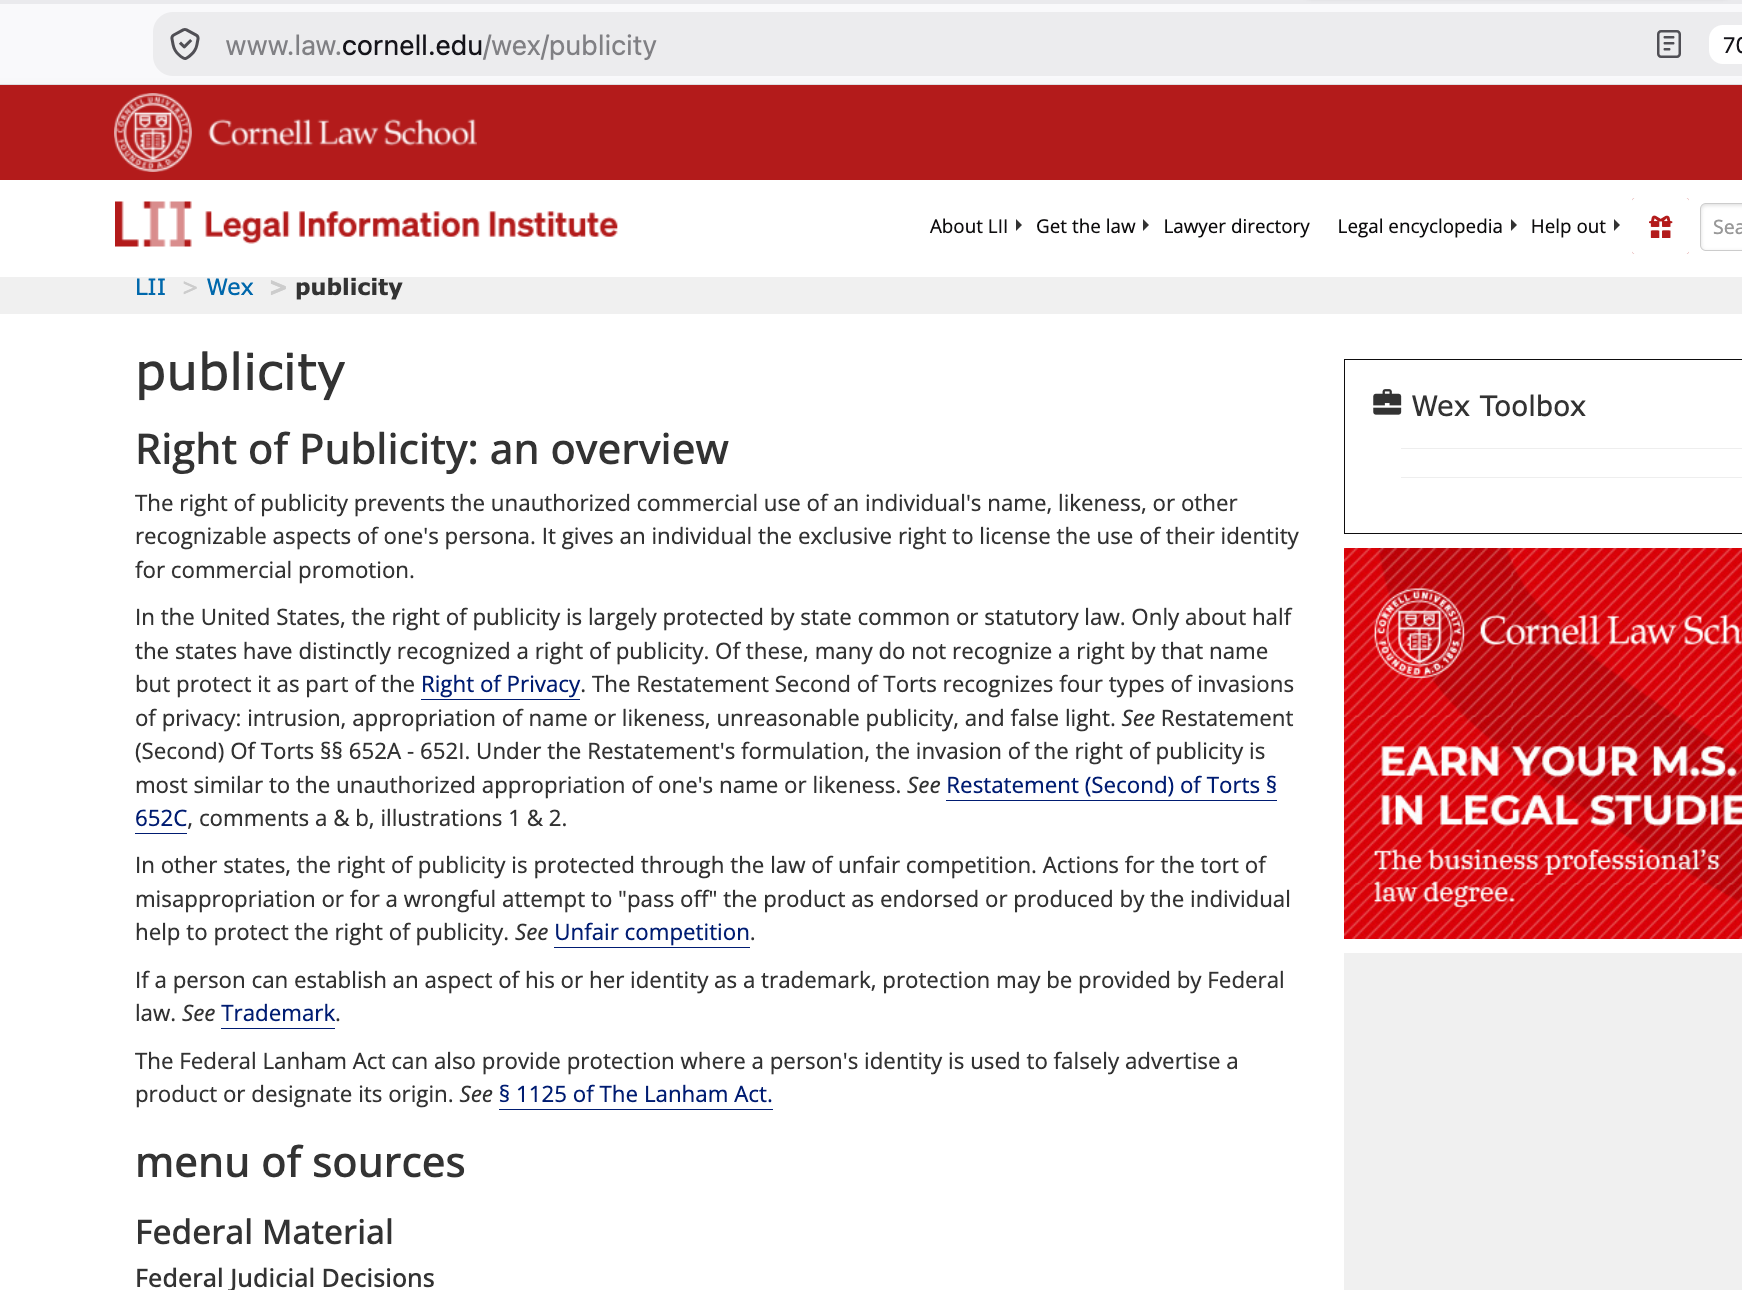
Task: Click the Wex Toolbox briefcase icon
Action: (x=1387, y=403)
